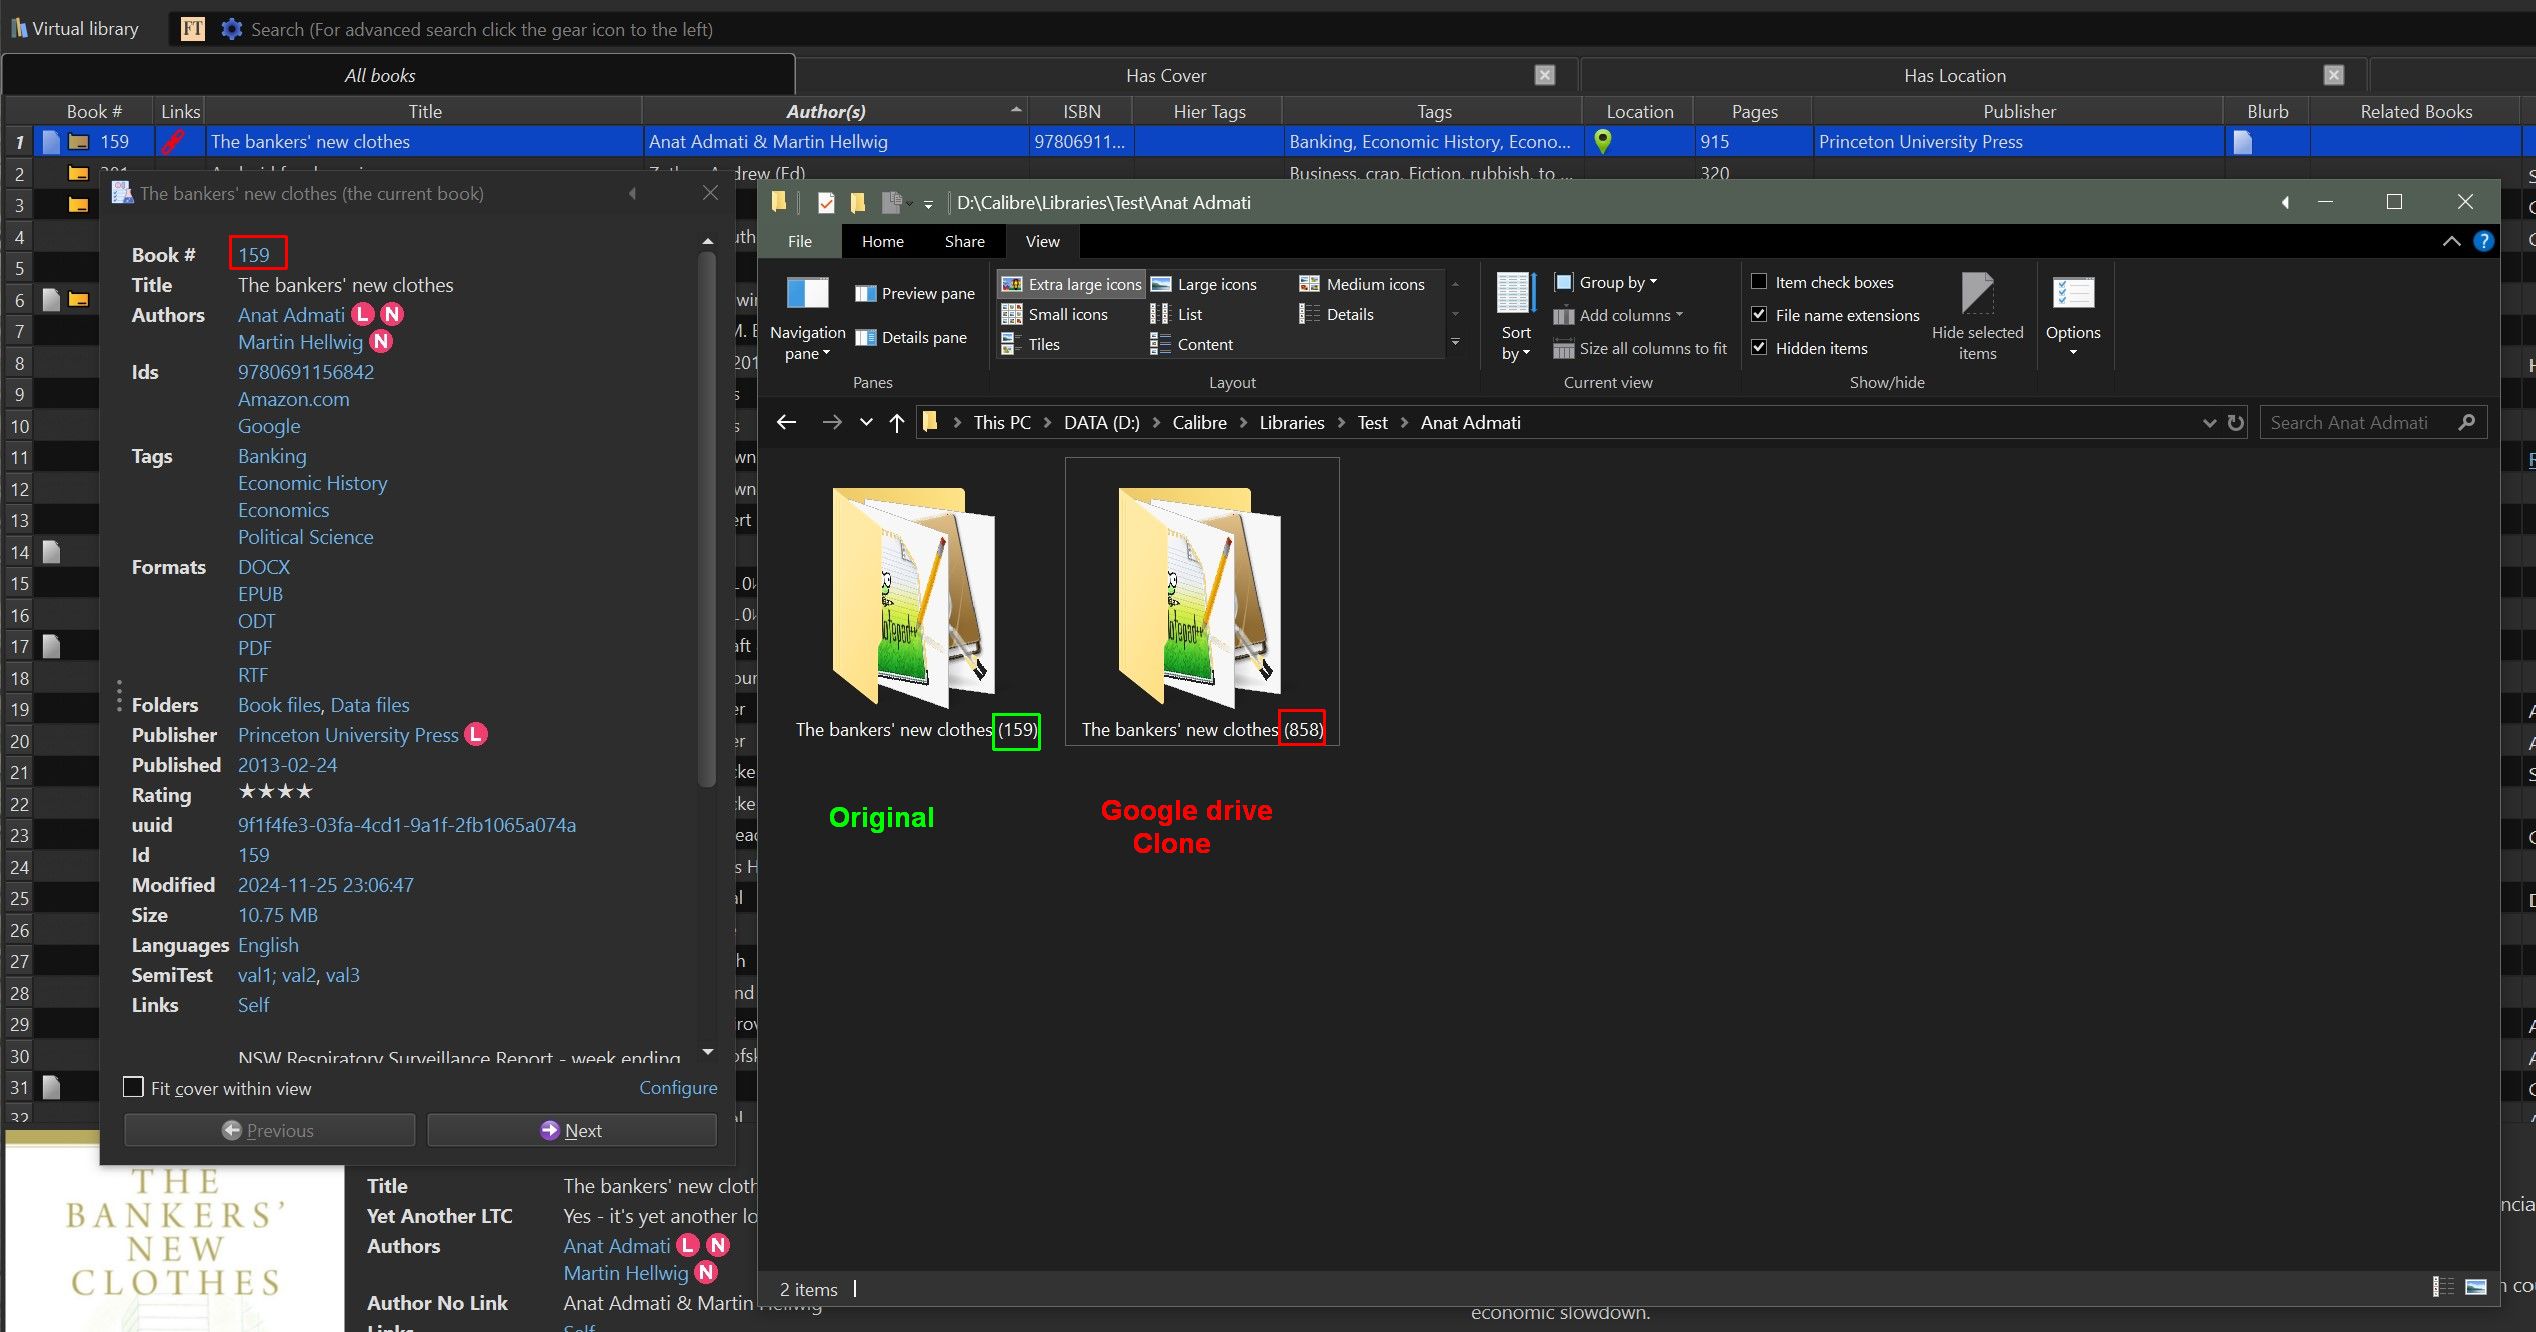
Task: Open the Configure link
Action: click(x=678, y=1087)
